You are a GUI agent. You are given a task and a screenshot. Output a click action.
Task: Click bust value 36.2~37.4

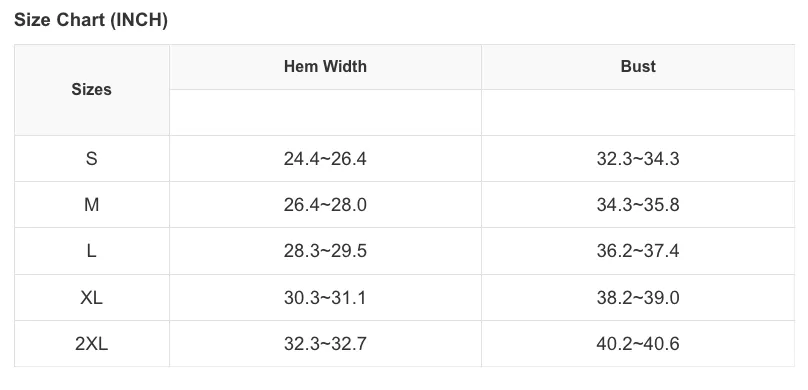tap(638, 251)
